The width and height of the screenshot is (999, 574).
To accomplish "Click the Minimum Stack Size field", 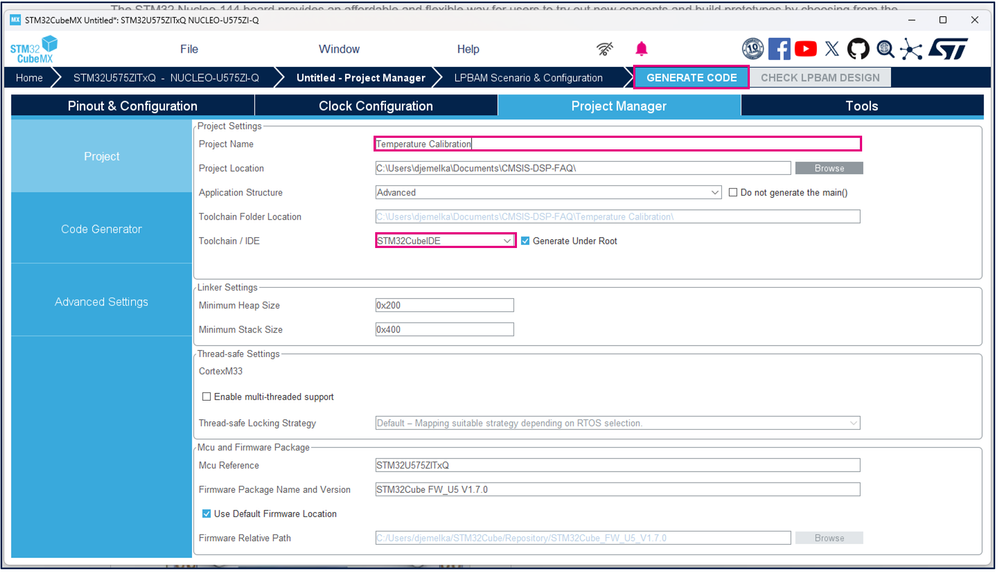I will click(444, 329).
